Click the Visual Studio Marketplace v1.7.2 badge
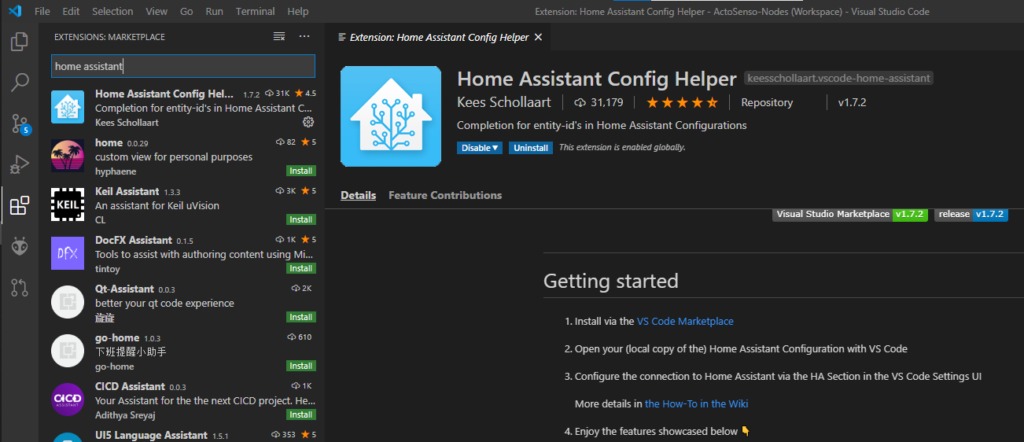The height and width of the screenshot is (442, 1024). point(850,214)
